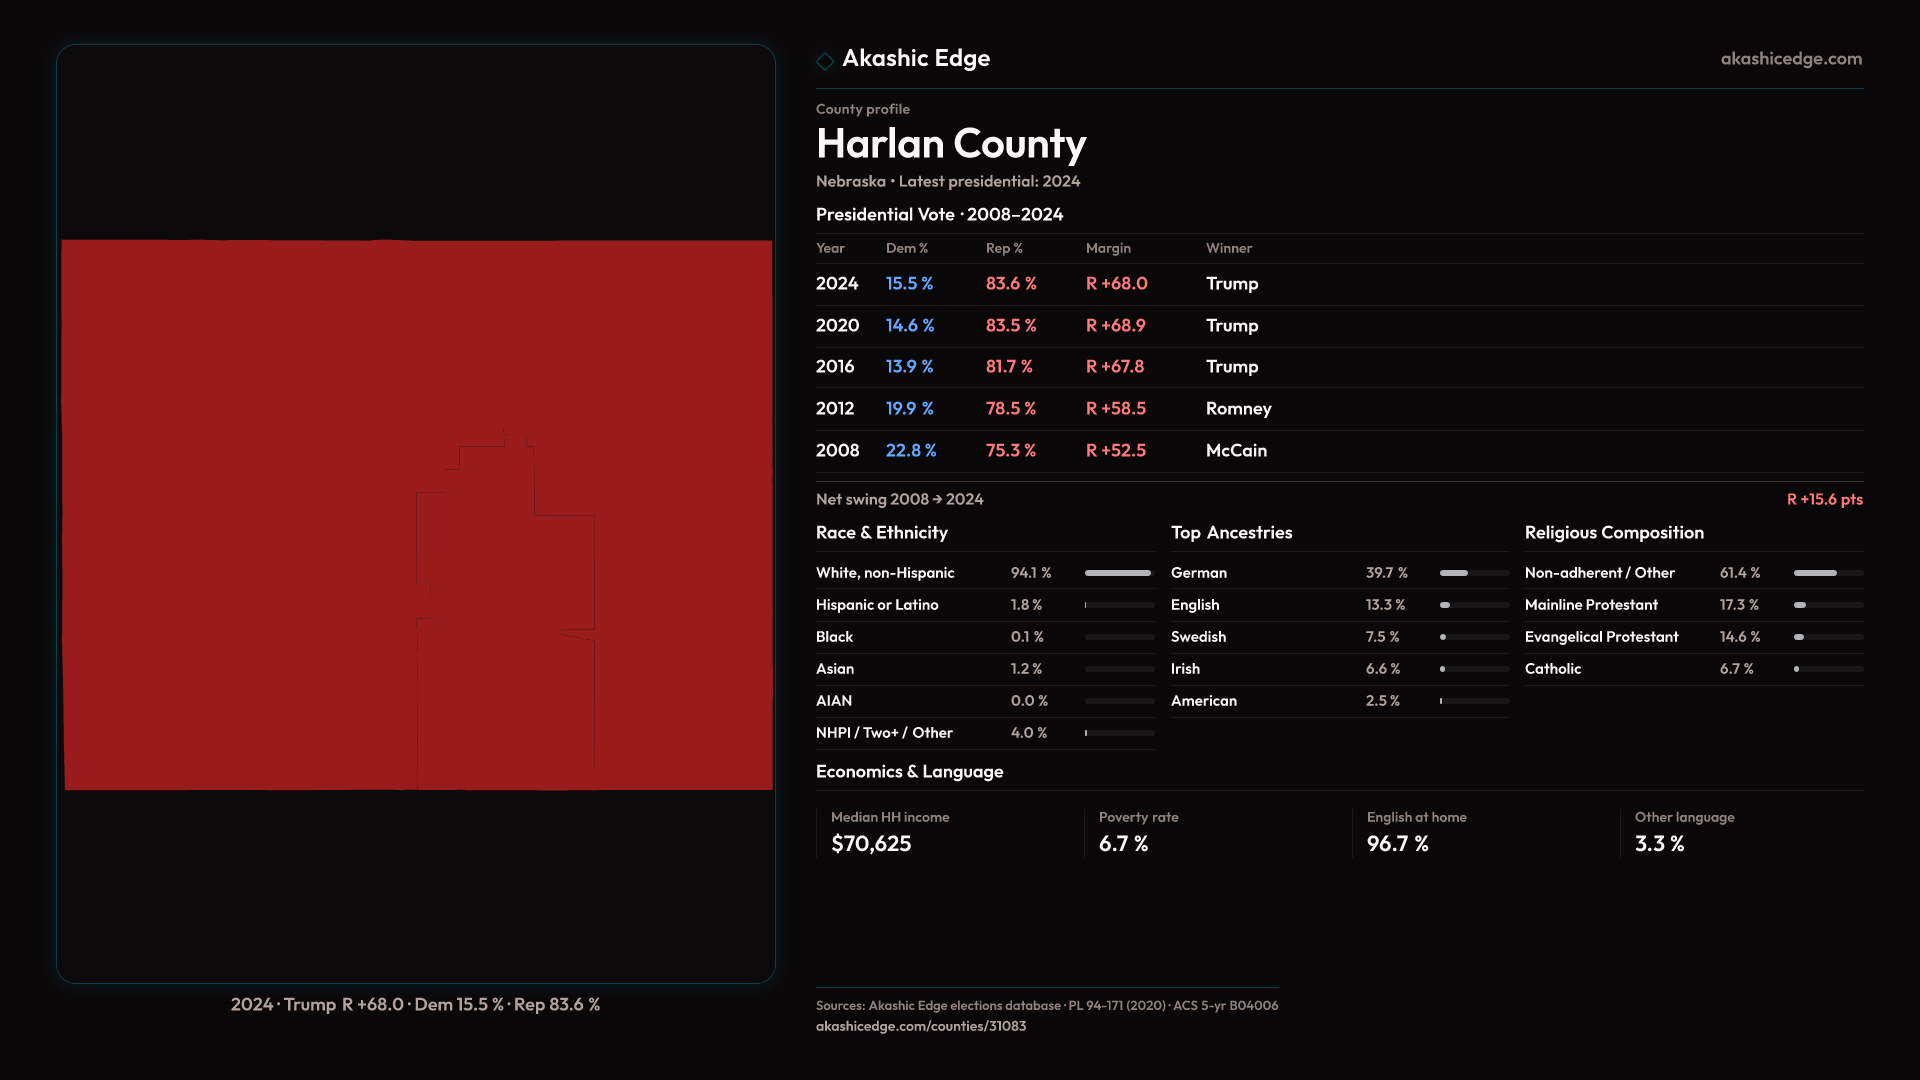Select the 2024 presidential vote row

pyautogui.click(x=837, y=284)
